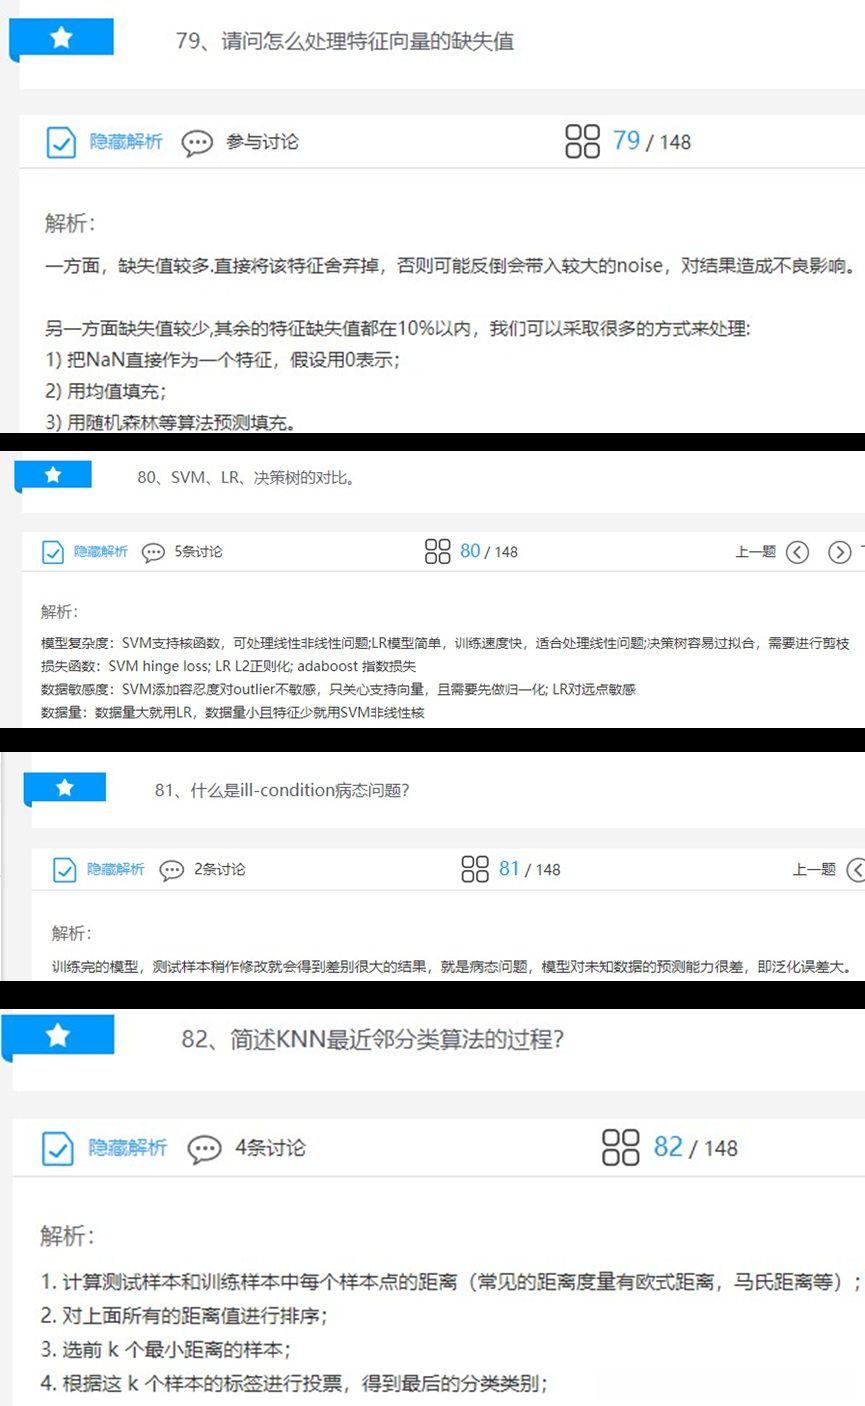Image resolution: width=865 pixels, height=1406 pixels.
Task: Click the line 3) 用随机森林等算法预测填充
Action: 170,422
